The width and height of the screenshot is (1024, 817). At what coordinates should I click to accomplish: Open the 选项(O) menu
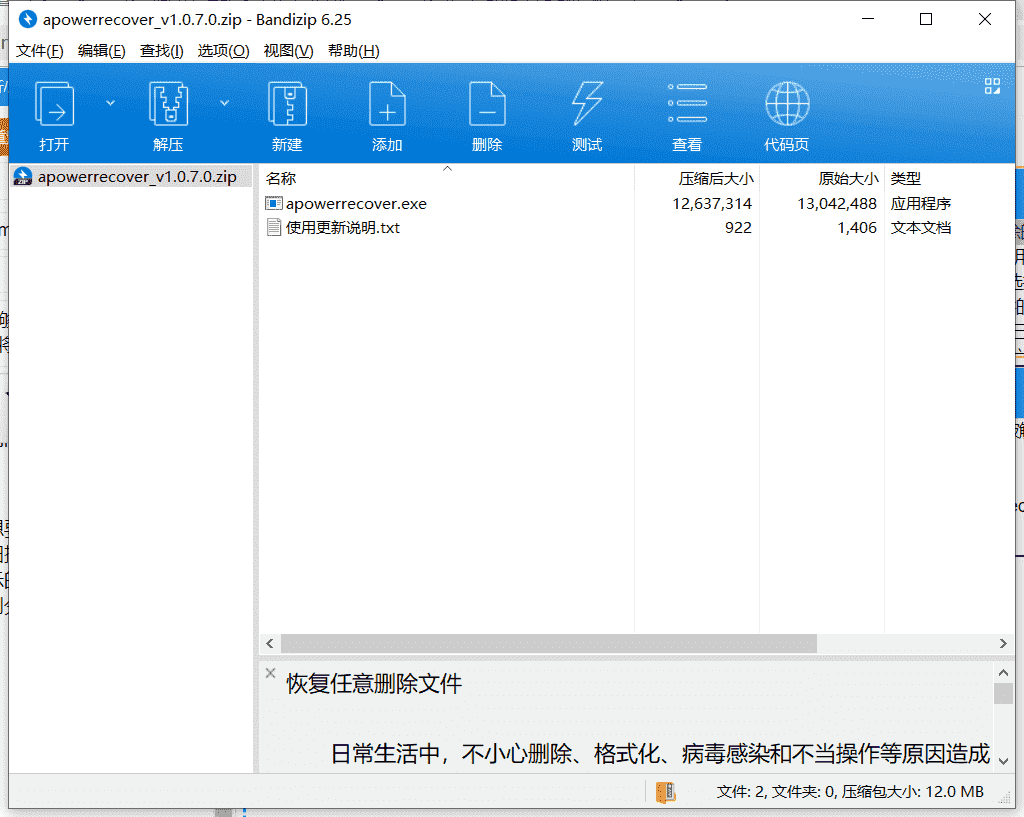(223, 51)
